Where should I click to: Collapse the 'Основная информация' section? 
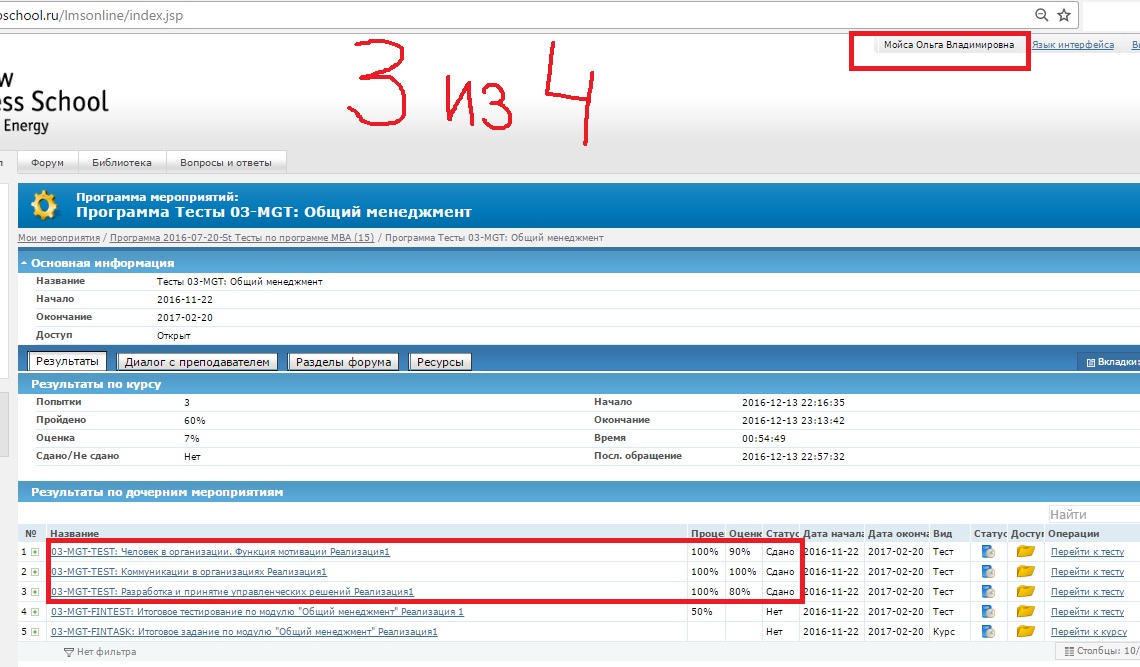[23, 263]
